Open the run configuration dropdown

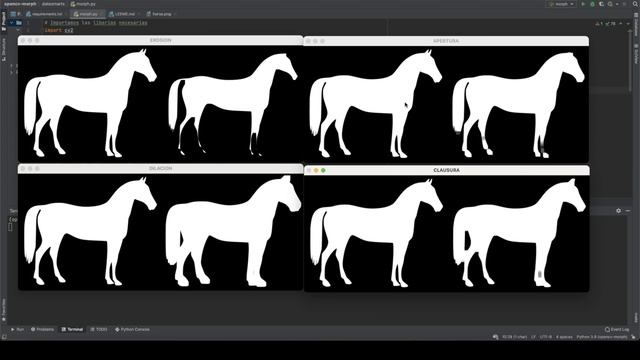pos(561,4)
